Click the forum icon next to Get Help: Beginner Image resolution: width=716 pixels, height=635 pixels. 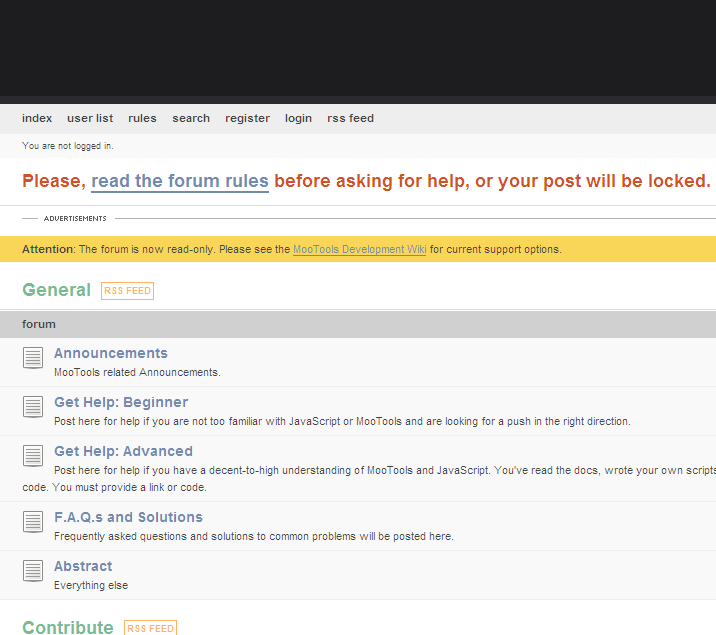33,407
